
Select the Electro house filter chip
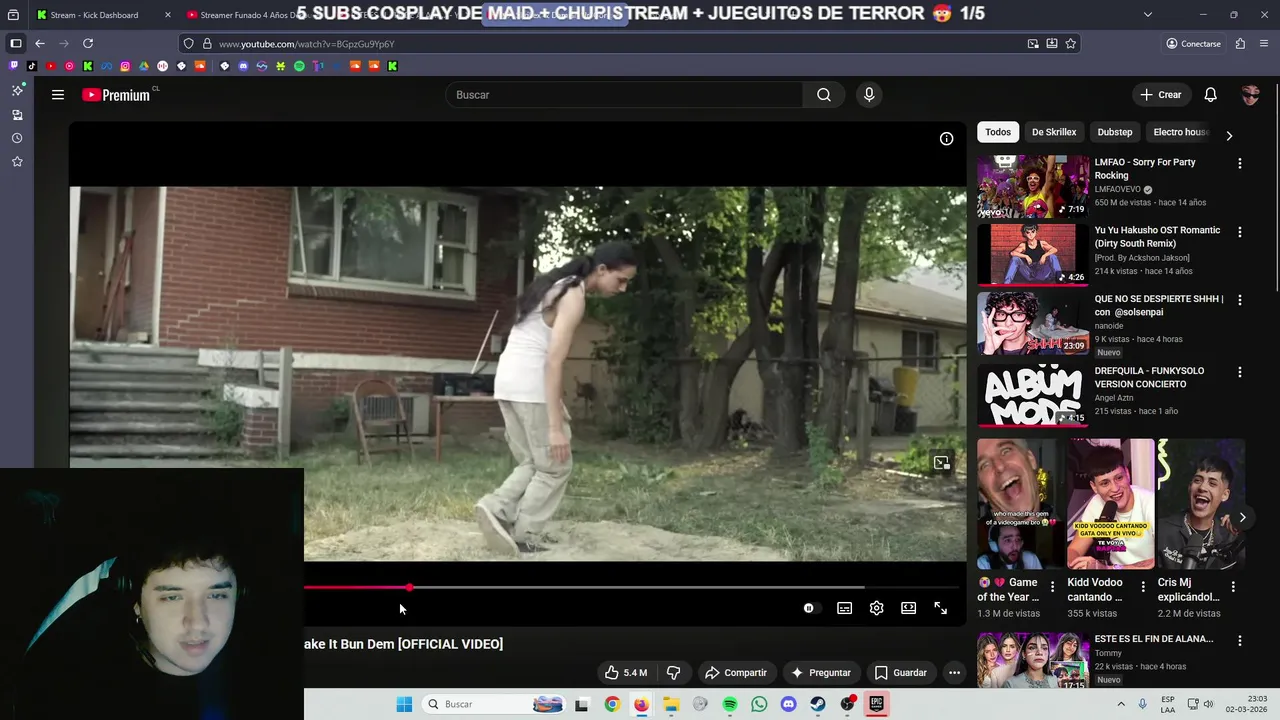click(1181, 132)
